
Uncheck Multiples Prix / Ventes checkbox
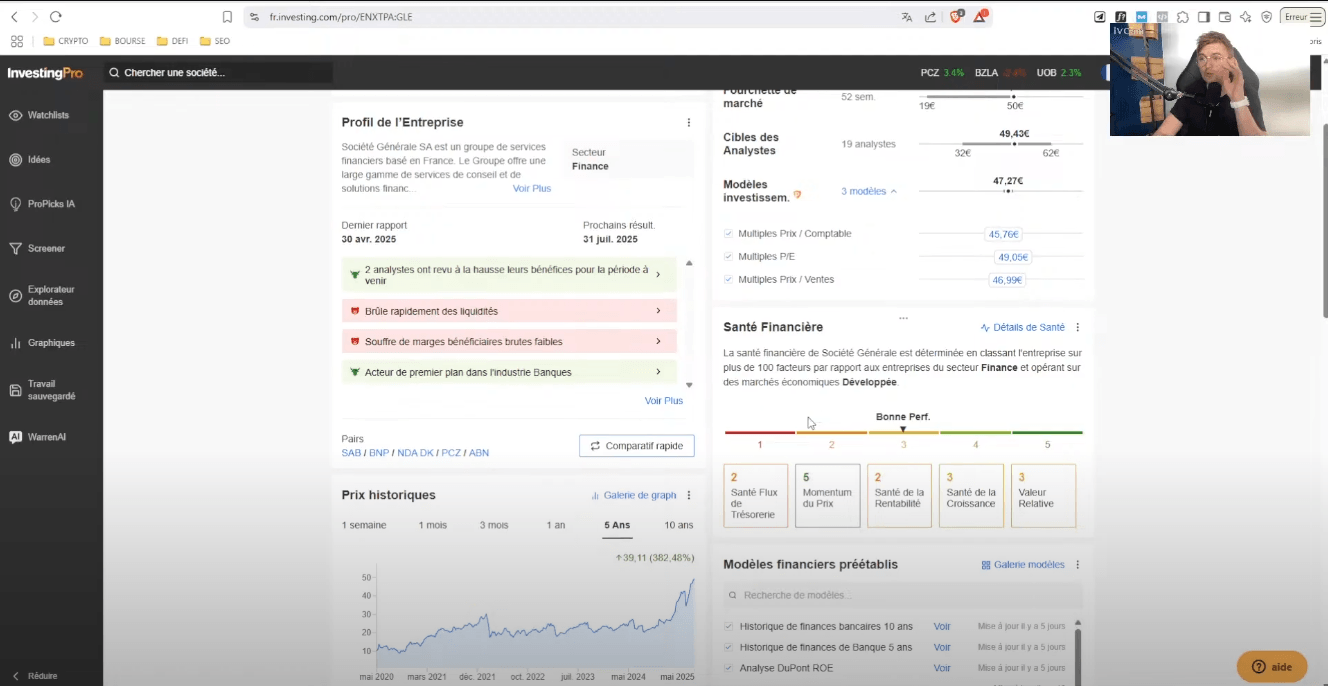coord(728,280)
